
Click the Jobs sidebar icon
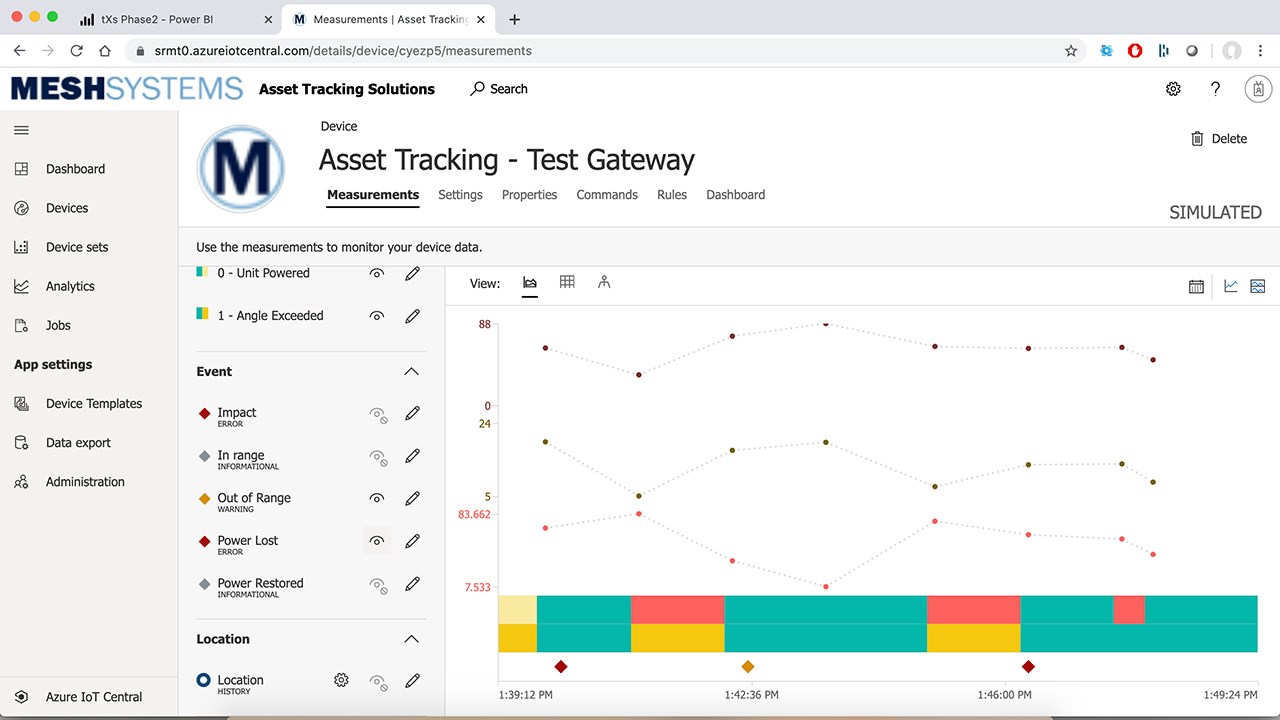pos(21,325)
